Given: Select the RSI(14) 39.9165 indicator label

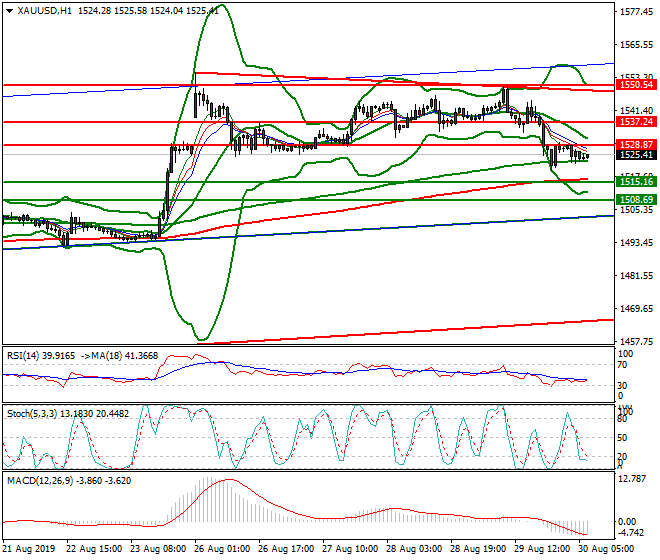Looking at the screenshot, I should point(41,356).
